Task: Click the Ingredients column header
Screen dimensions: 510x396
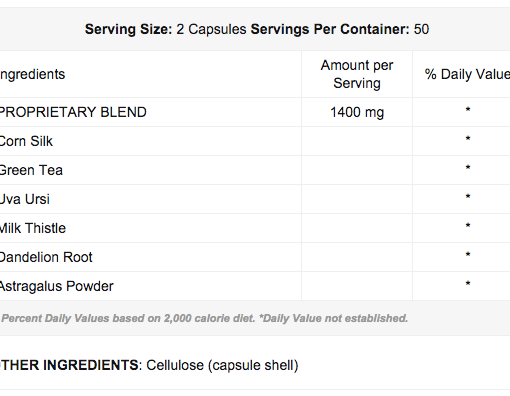Action: 32,74
